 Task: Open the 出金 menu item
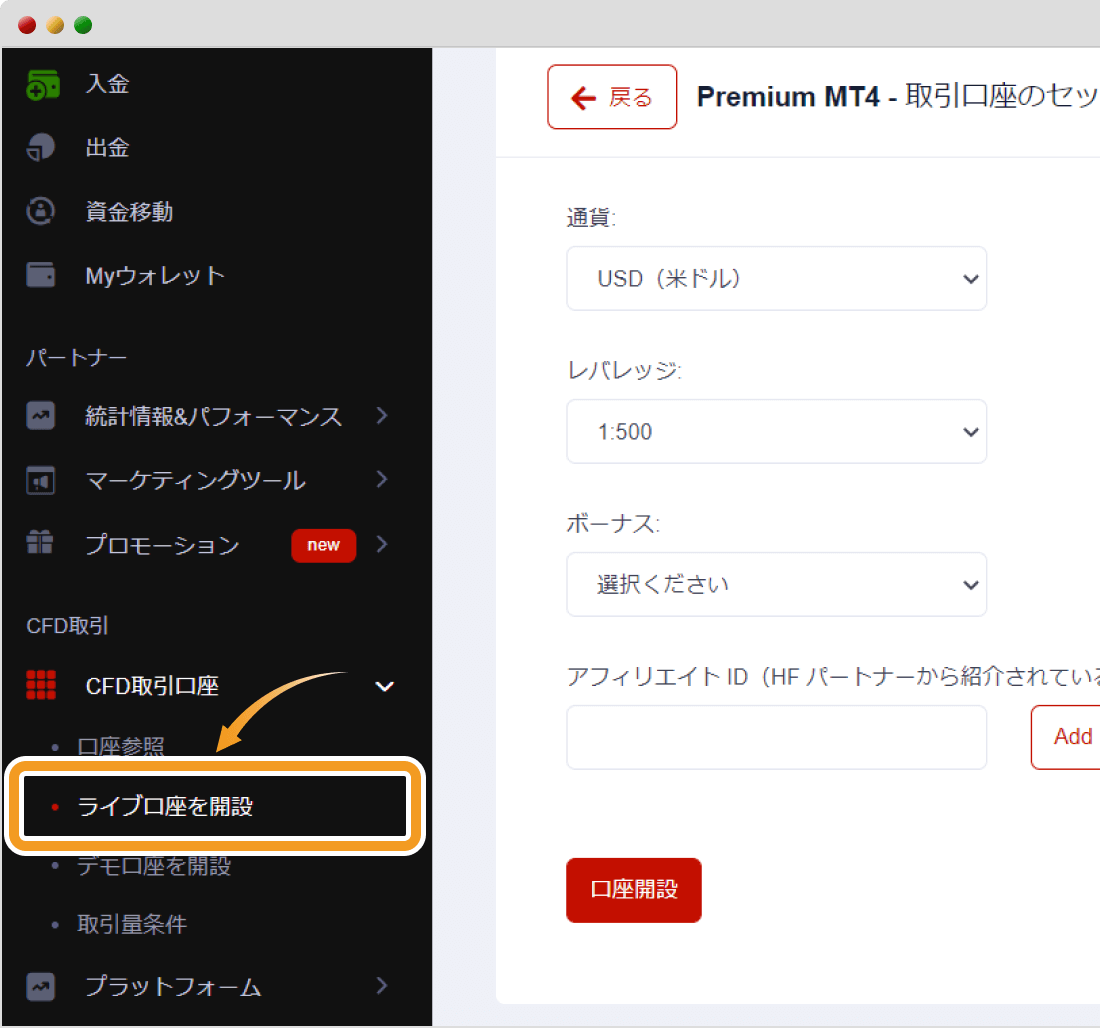107,148
